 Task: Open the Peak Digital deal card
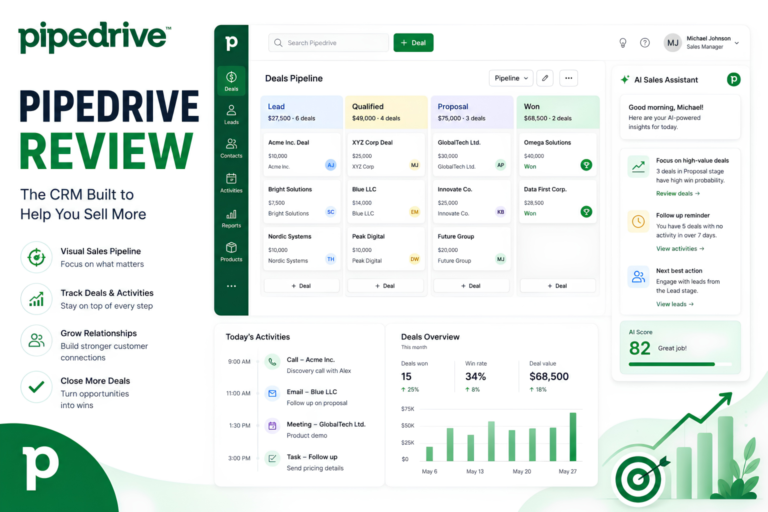point(385,249)
